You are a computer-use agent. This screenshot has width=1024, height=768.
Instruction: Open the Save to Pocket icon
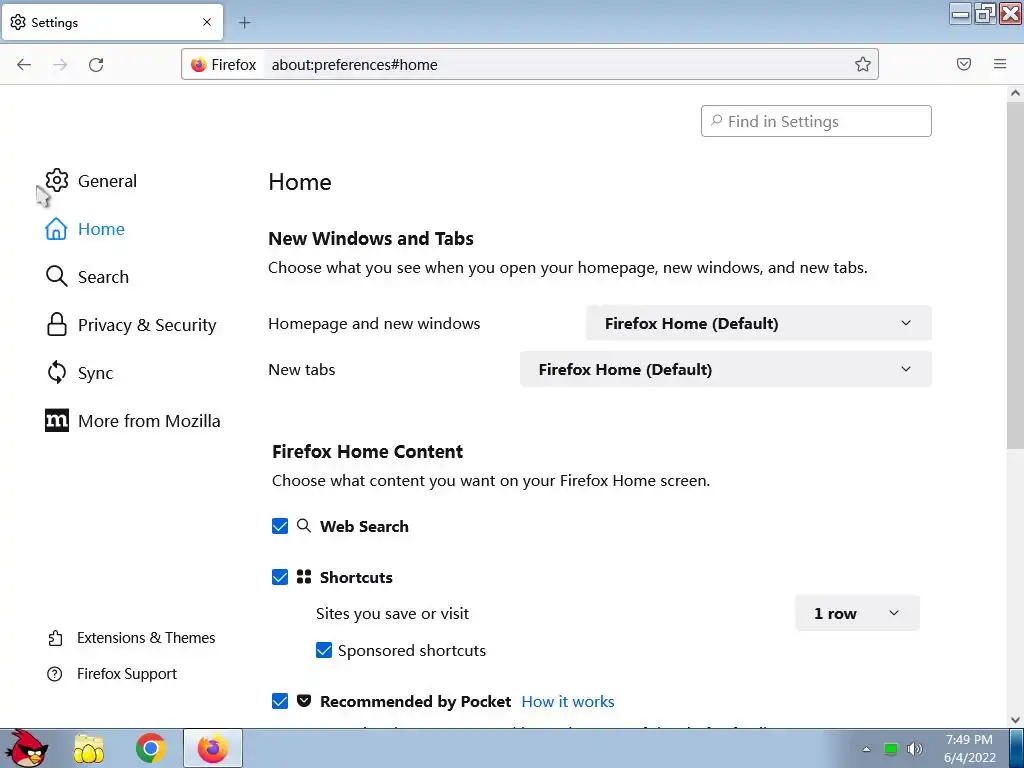click(964, 64)
